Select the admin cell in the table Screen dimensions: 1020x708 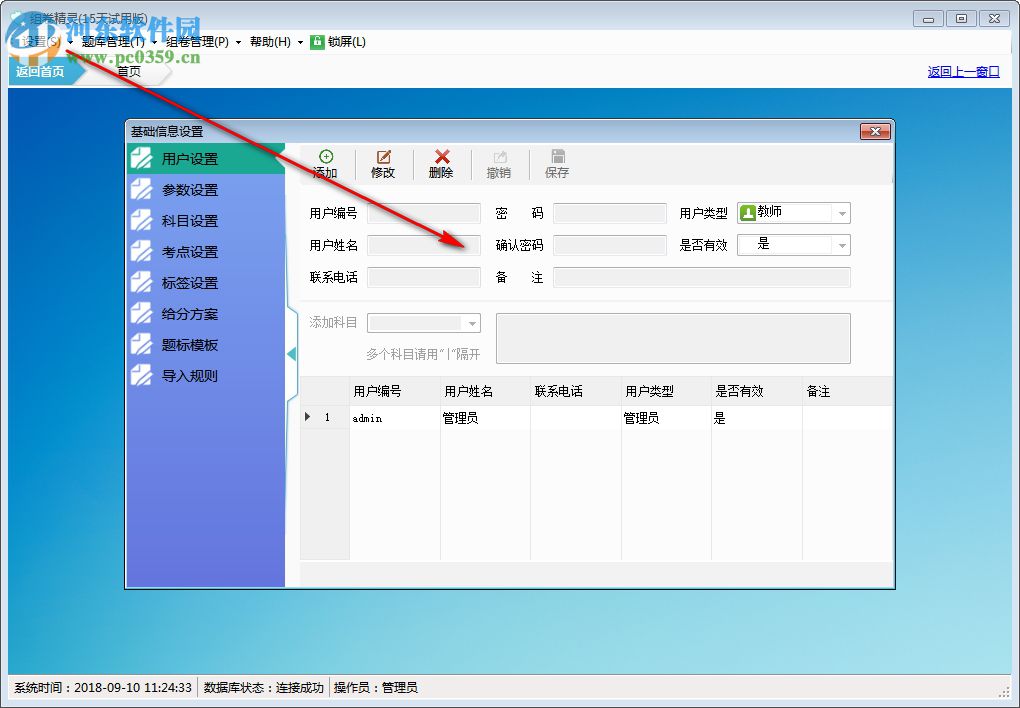coord(395,418)
